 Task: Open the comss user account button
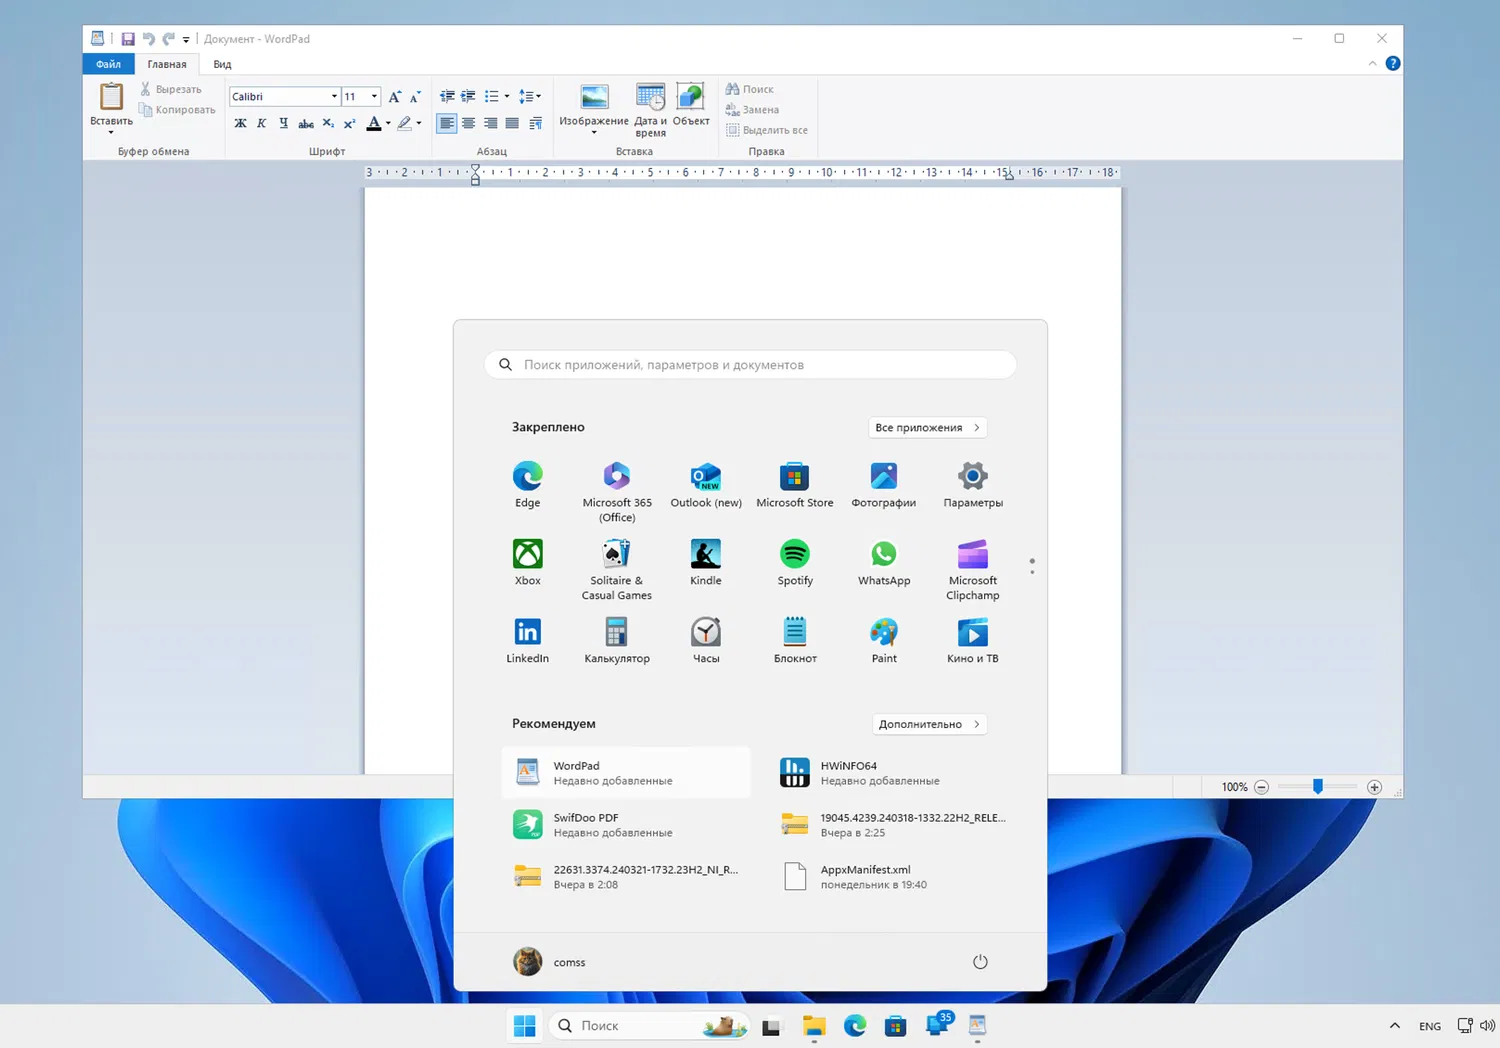pyautogui.click(x=550, y=962)
